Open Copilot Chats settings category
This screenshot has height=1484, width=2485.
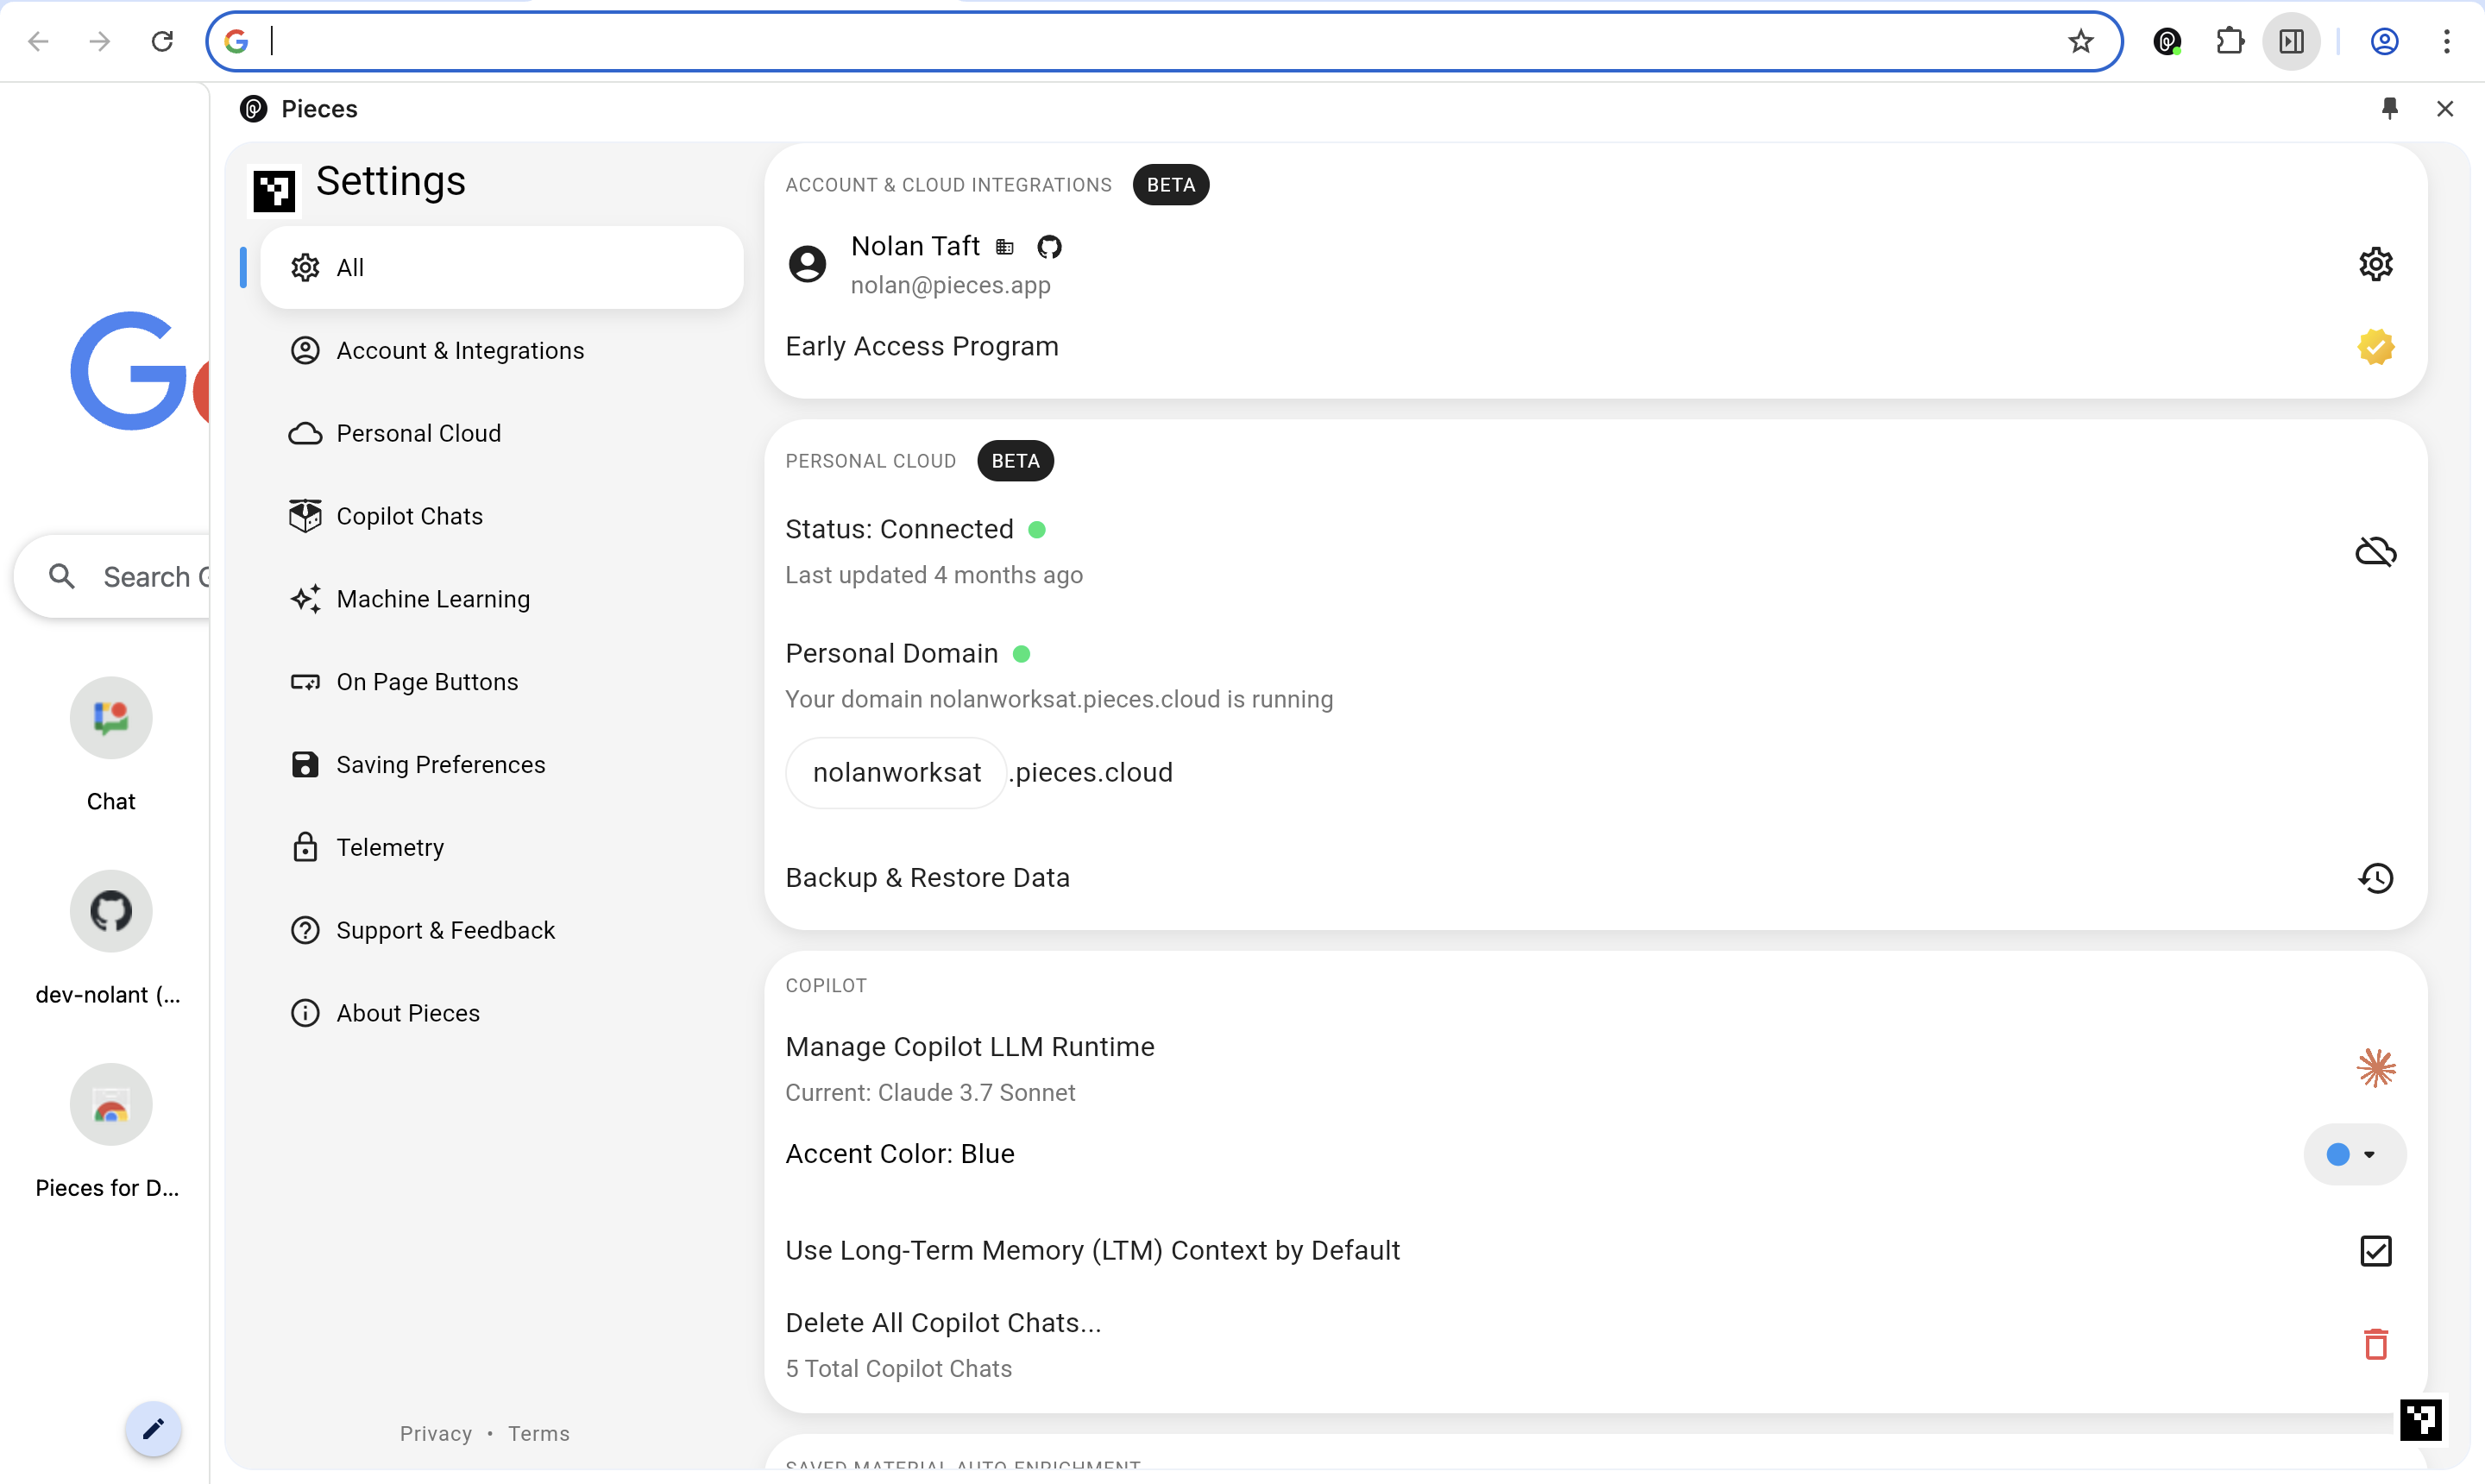click(x=502, y=516)
